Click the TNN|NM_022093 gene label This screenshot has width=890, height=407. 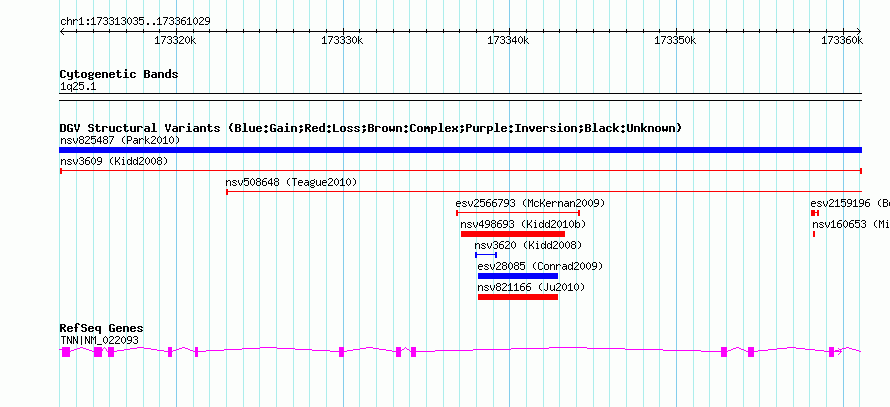pyautogui.click(x=99, y=340)
